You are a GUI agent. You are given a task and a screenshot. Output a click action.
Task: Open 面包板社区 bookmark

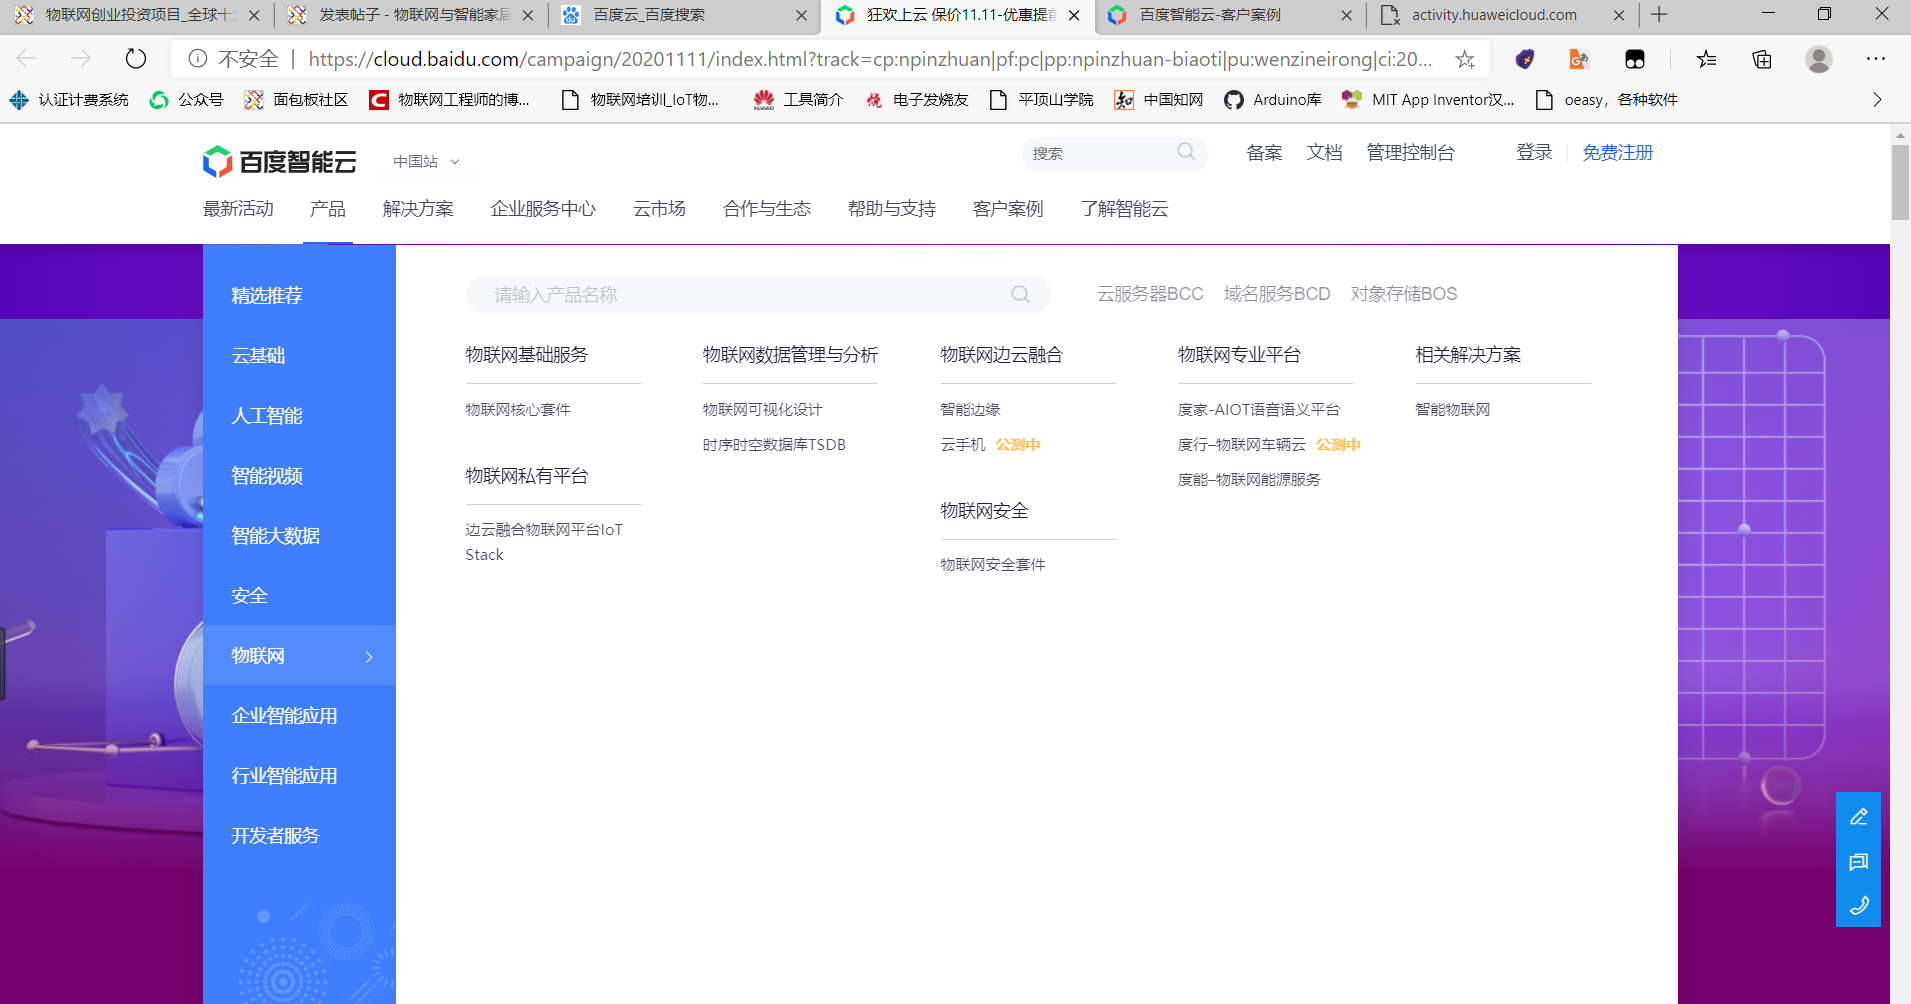[x=296, y=99]
